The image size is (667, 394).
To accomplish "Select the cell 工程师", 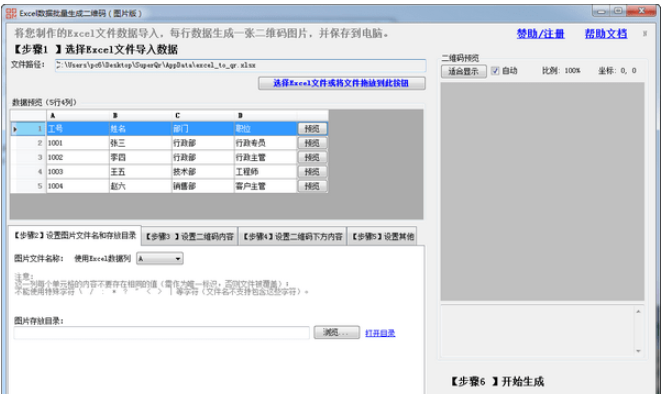I will click(265, 172).
